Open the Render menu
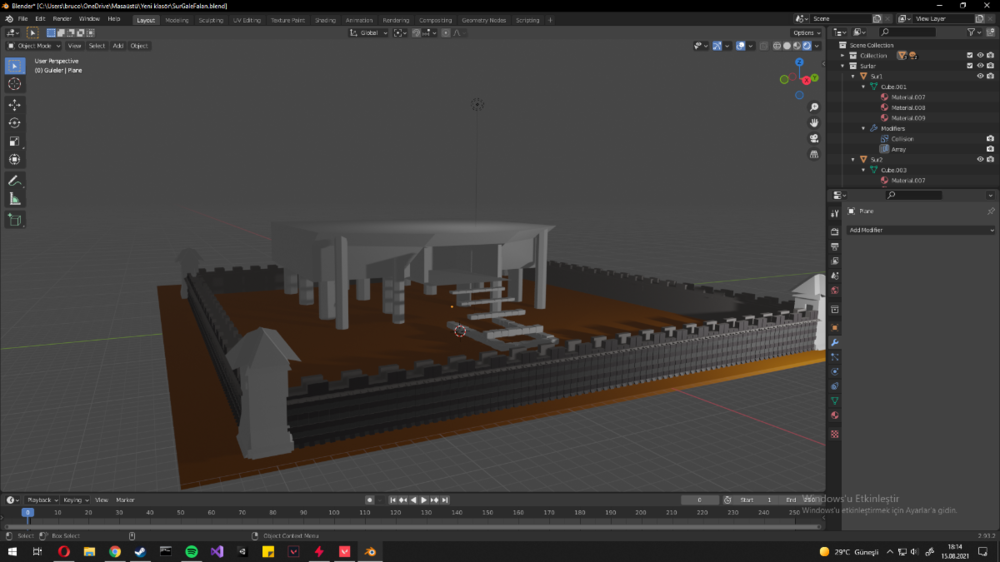This screenshot has height=562, width=1000. click(62, 19)
